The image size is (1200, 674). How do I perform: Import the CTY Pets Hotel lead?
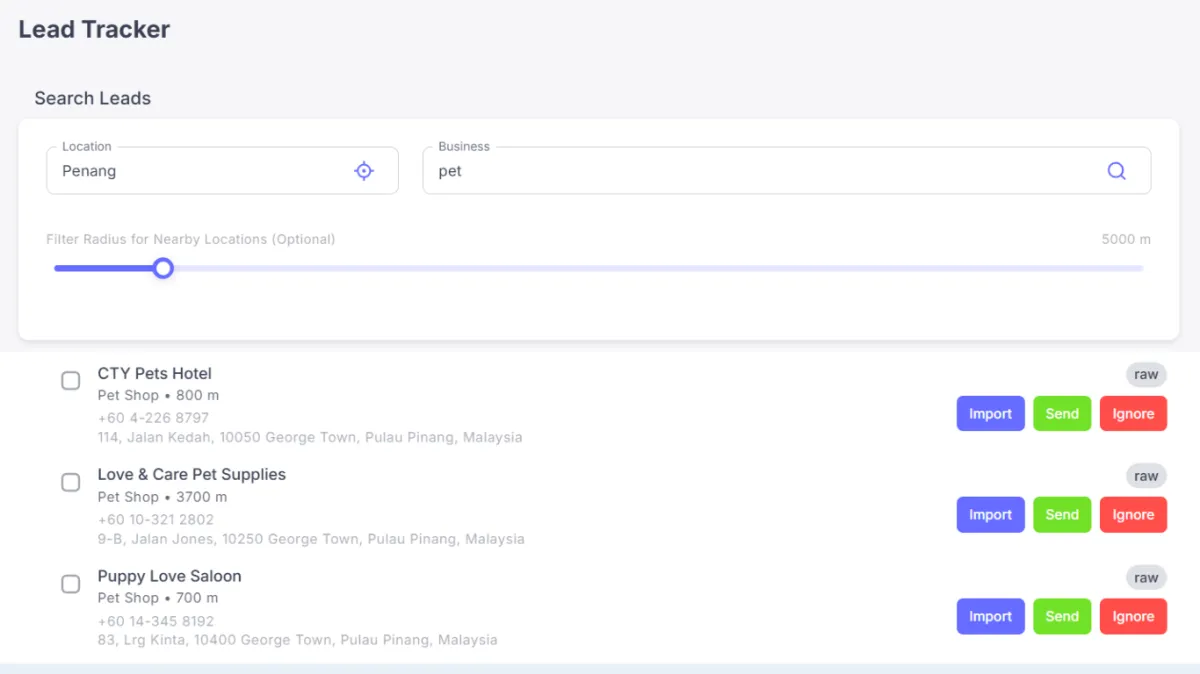point(991,414)
